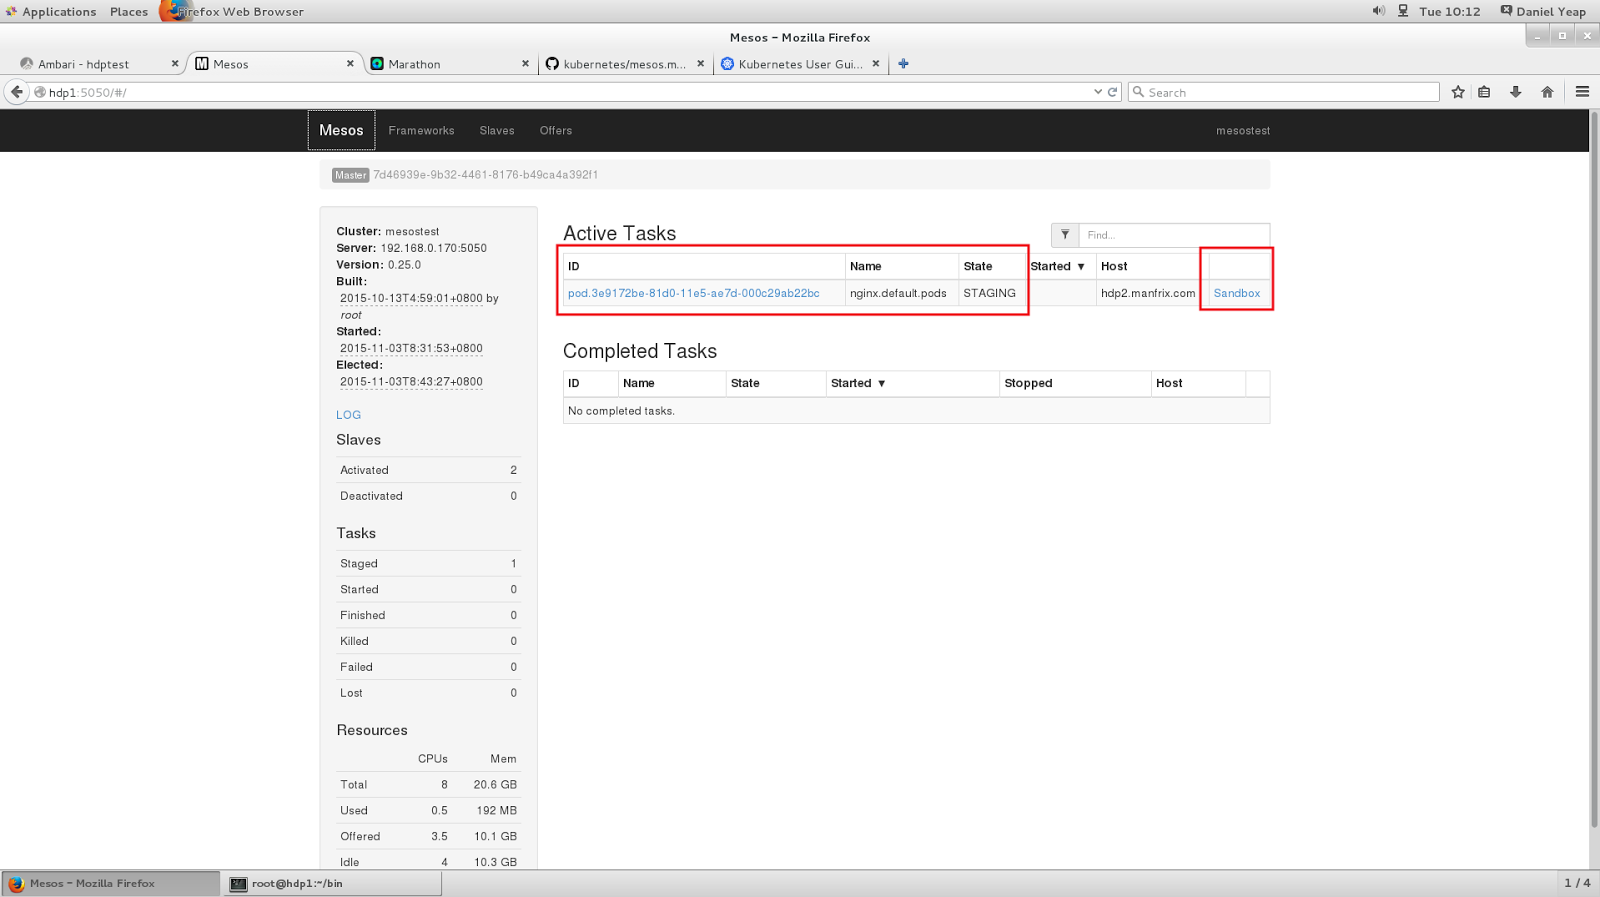Open the Offers page in navbar
Image resolution: width=1600 pixels, height=897 pixels.
(556, 131)
